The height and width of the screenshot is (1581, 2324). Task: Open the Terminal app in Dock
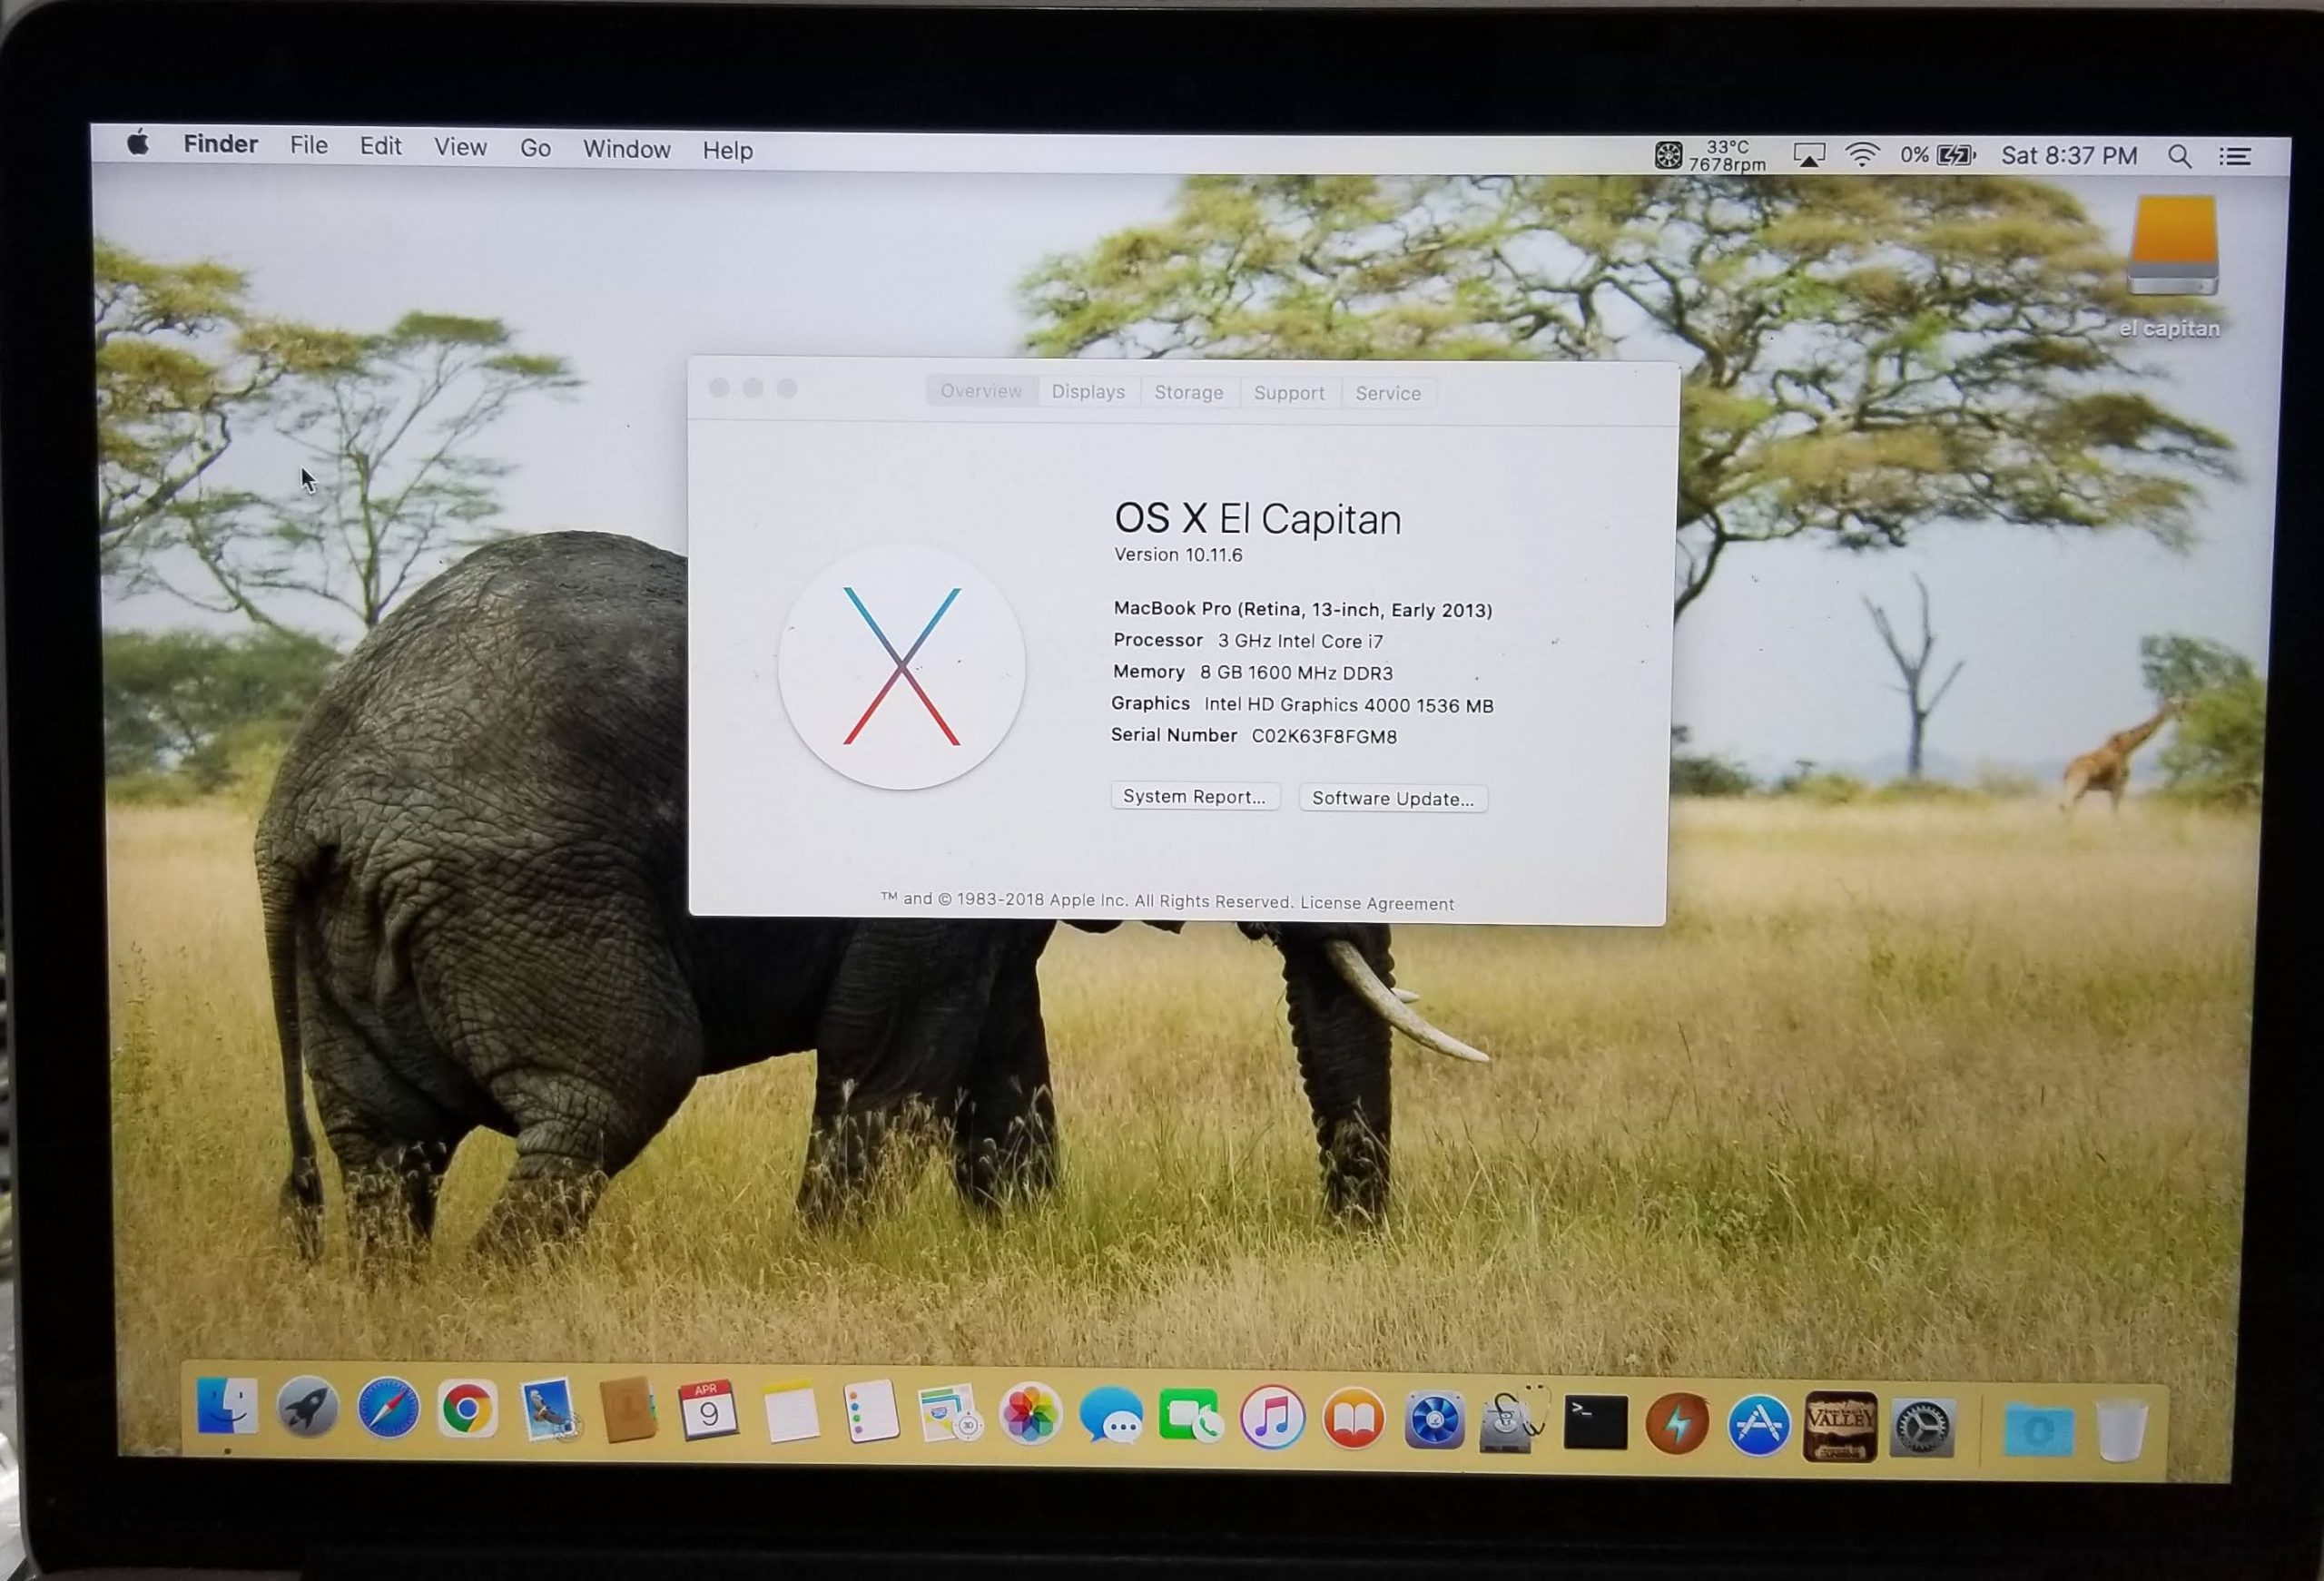click(x=1595, y=1422)
